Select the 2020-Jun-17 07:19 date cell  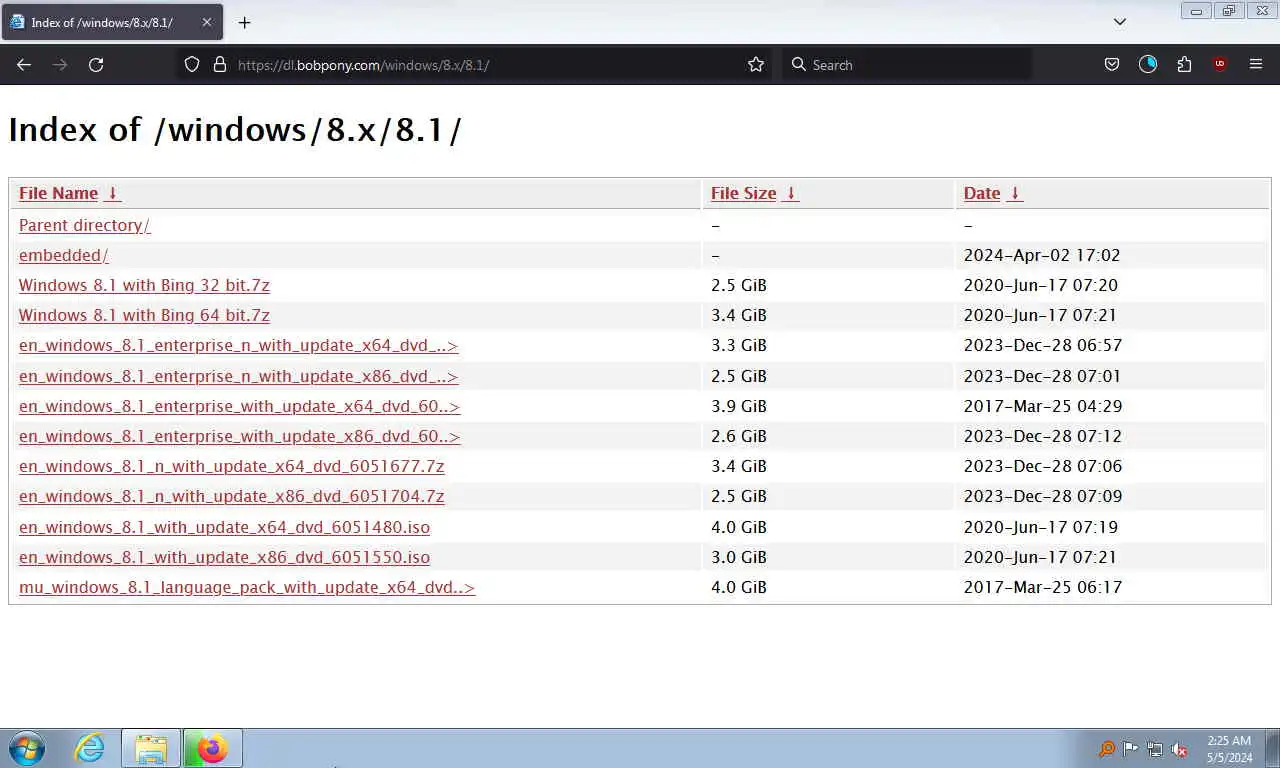coord(1041,527)
